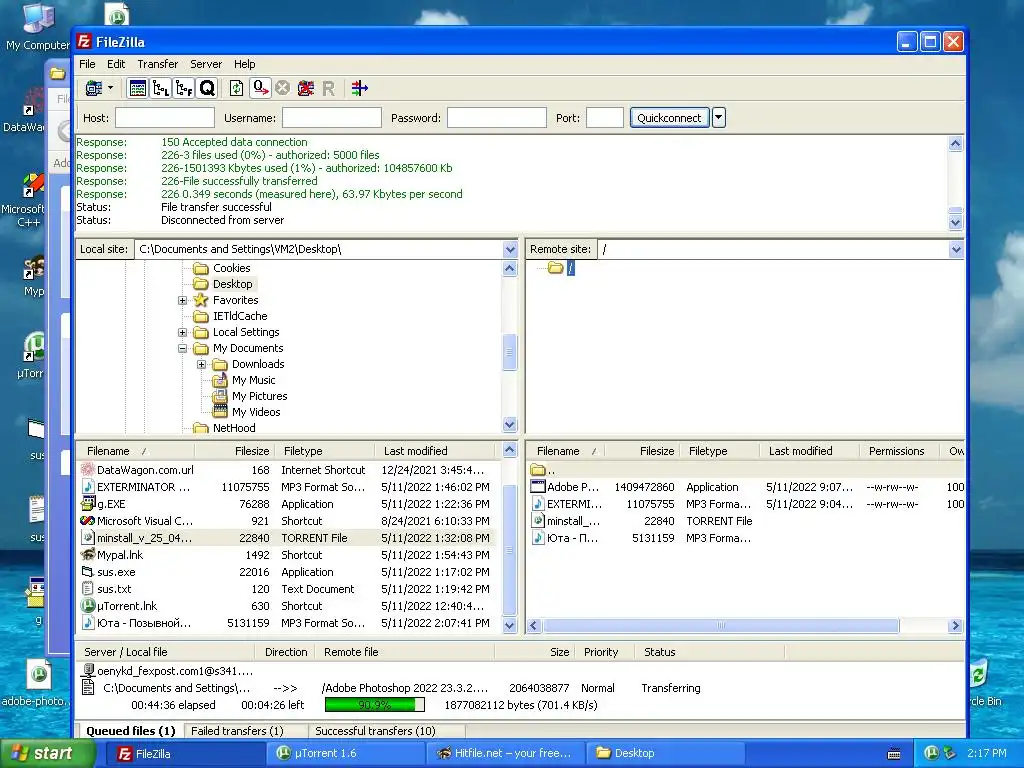Switch to Hitfile.net taskbar button

[x=505, y=754]
